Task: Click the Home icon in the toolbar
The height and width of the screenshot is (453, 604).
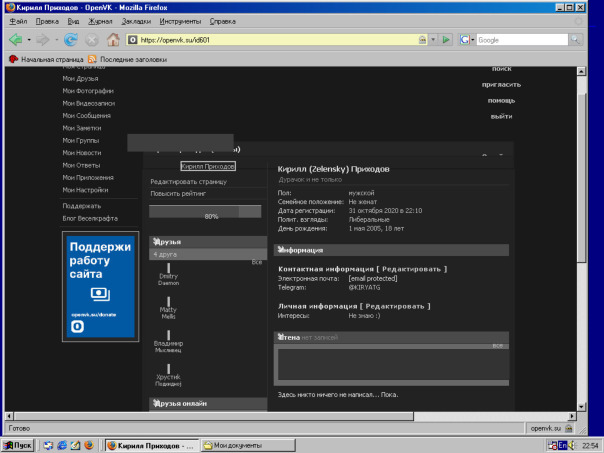Action: pos(113,40)
